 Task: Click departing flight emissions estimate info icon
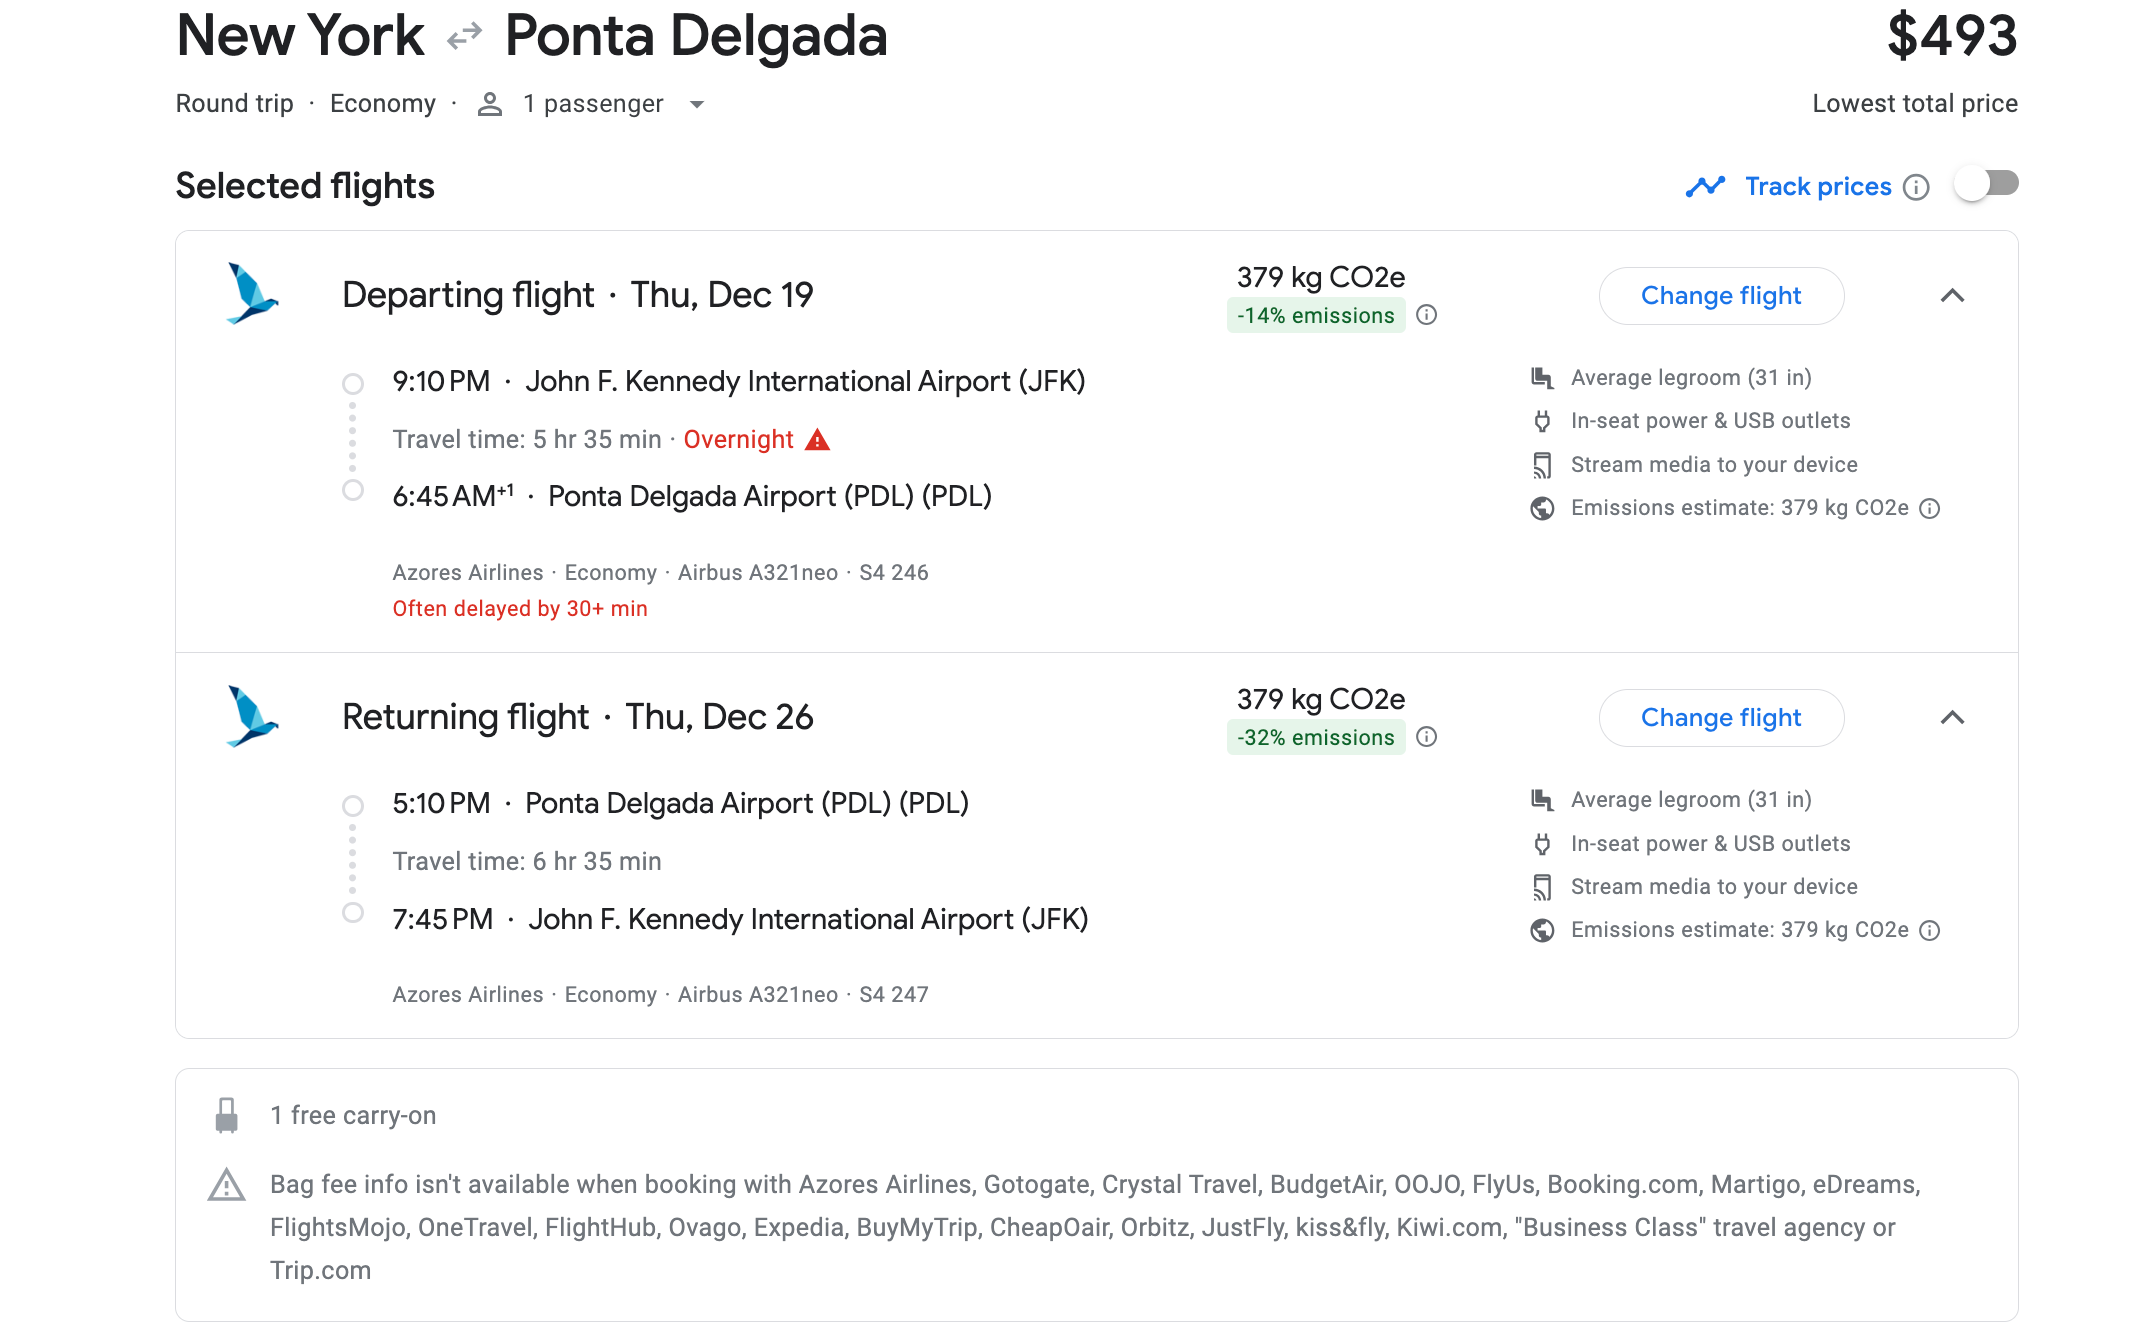(1930, 508)
